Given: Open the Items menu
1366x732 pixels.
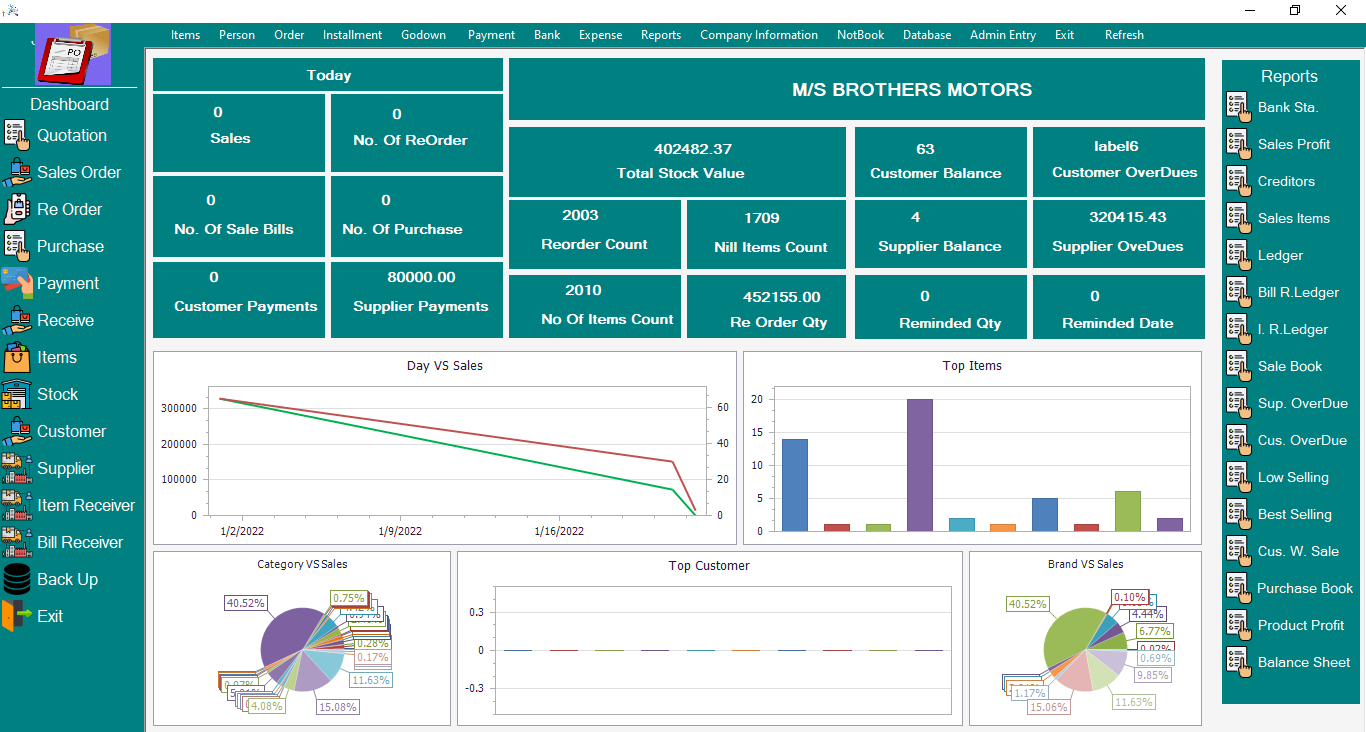Looking at the screenshot, I should 185,34.
